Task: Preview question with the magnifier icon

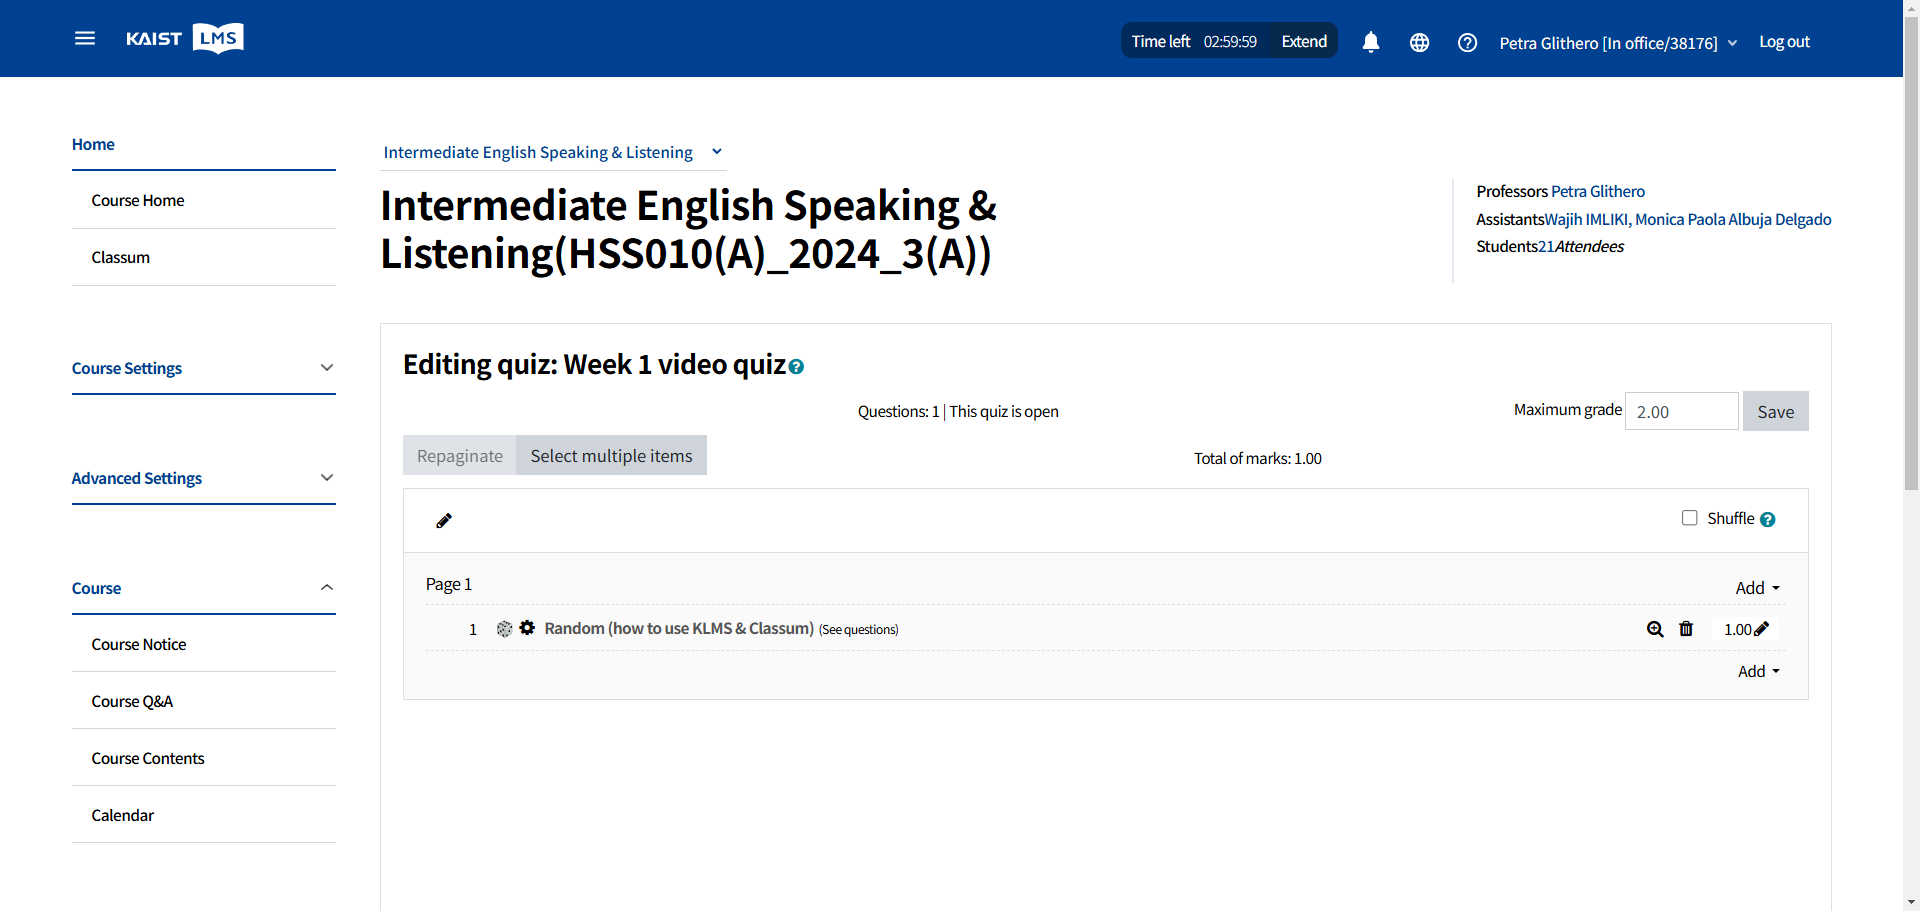Action: [1655, 629]
